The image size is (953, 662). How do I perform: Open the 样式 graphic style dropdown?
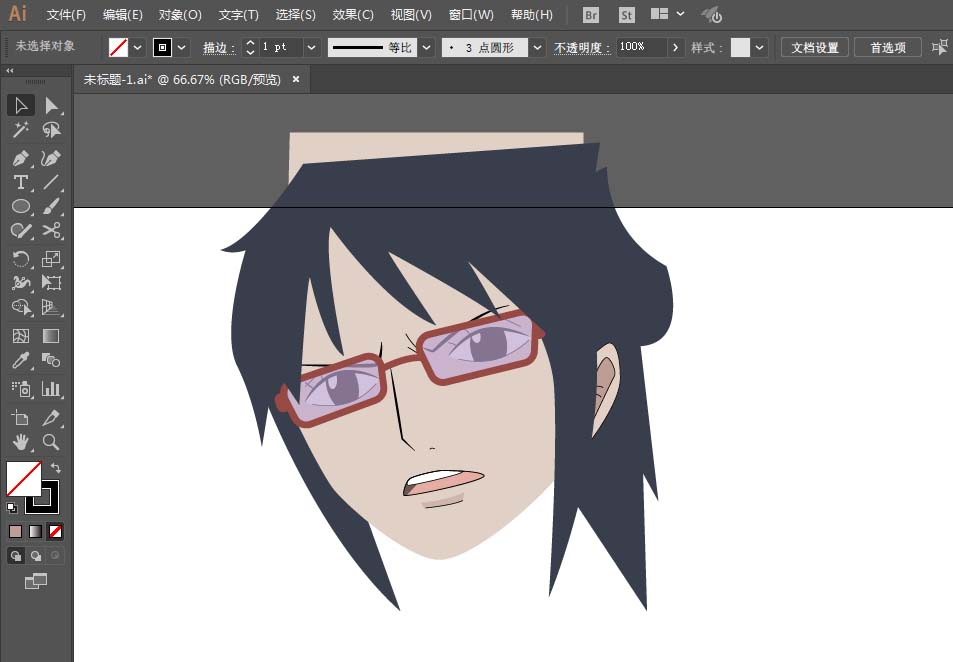tap(760, 47)
